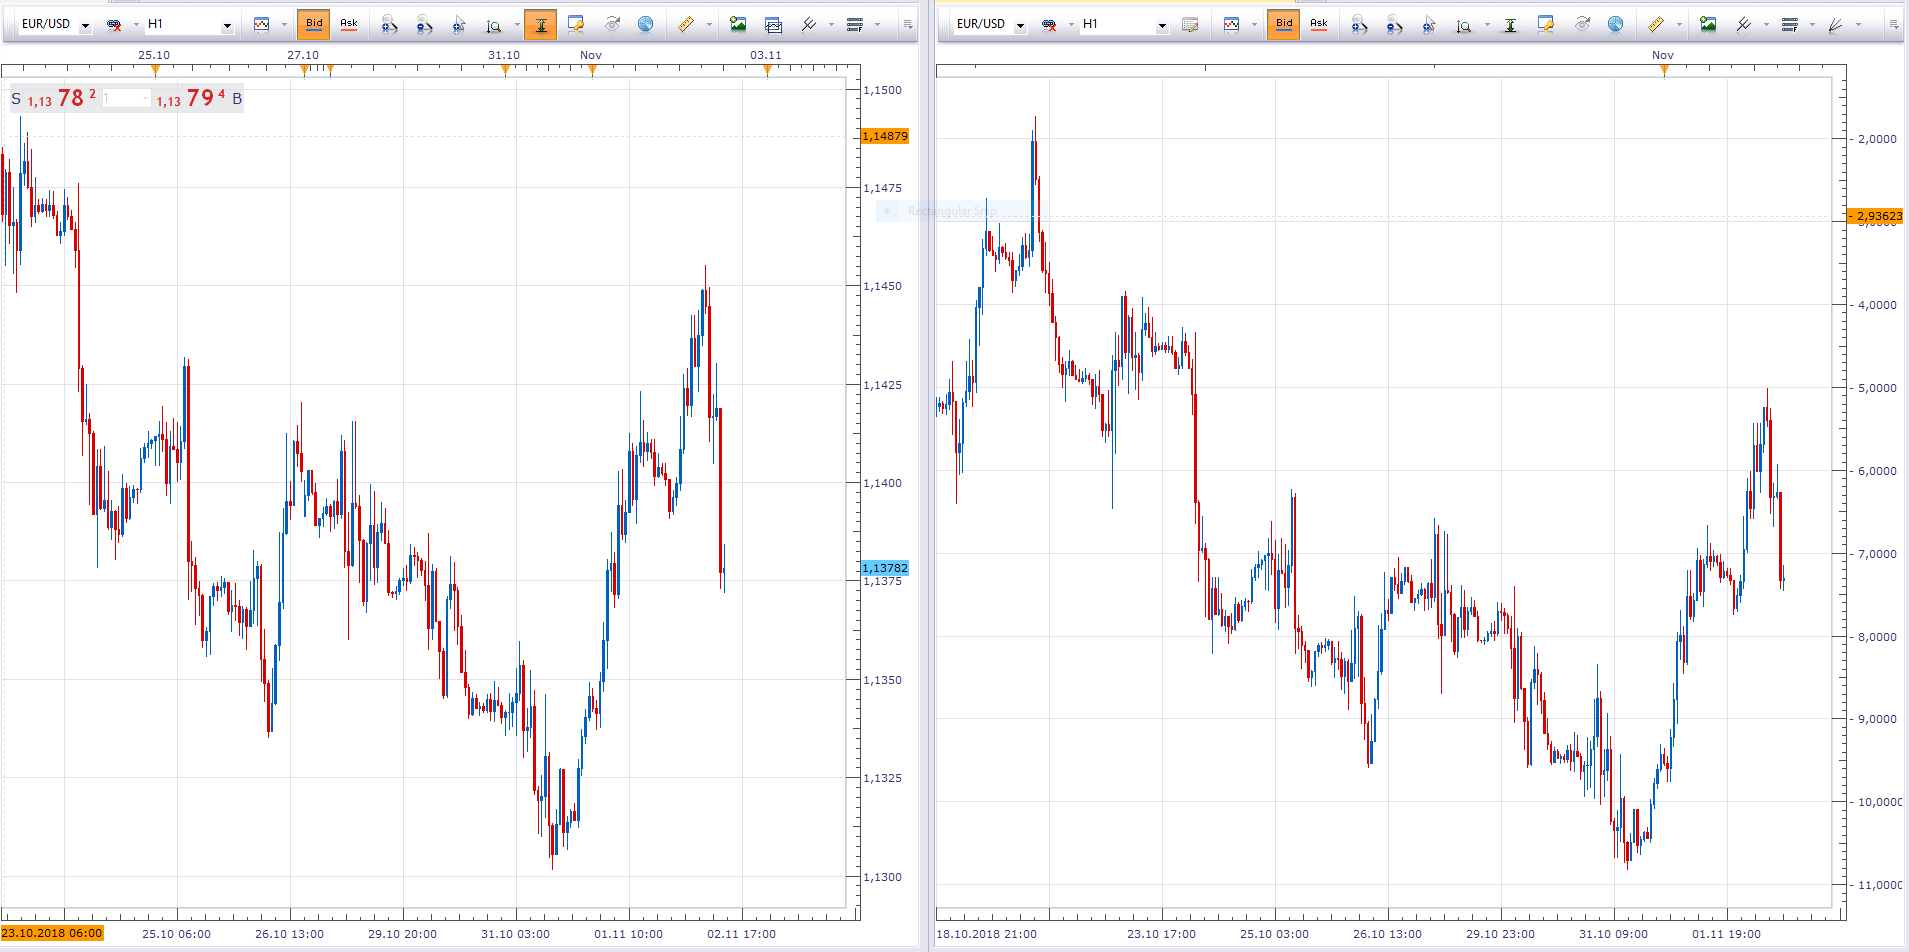Click blue 1,13782 current price label
The height and width of the screenshot is (952, 1909).
(885, 568)
